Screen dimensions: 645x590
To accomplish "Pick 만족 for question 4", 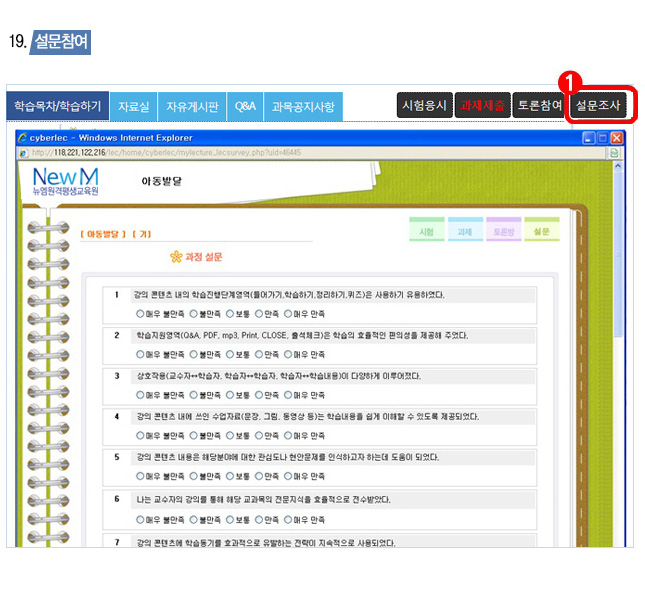I will 259,435.
